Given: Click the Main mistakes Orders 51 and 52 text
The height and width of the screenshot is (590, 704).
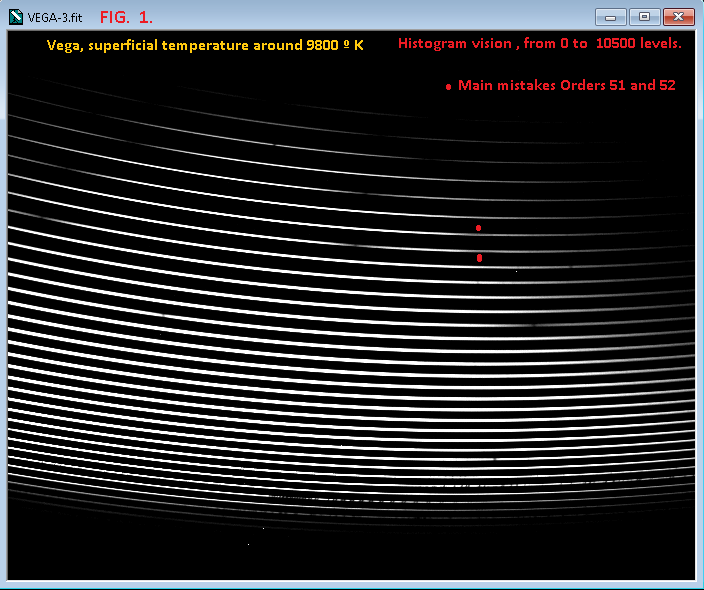Looking at the screenshot, I should [x=566, y=86].
